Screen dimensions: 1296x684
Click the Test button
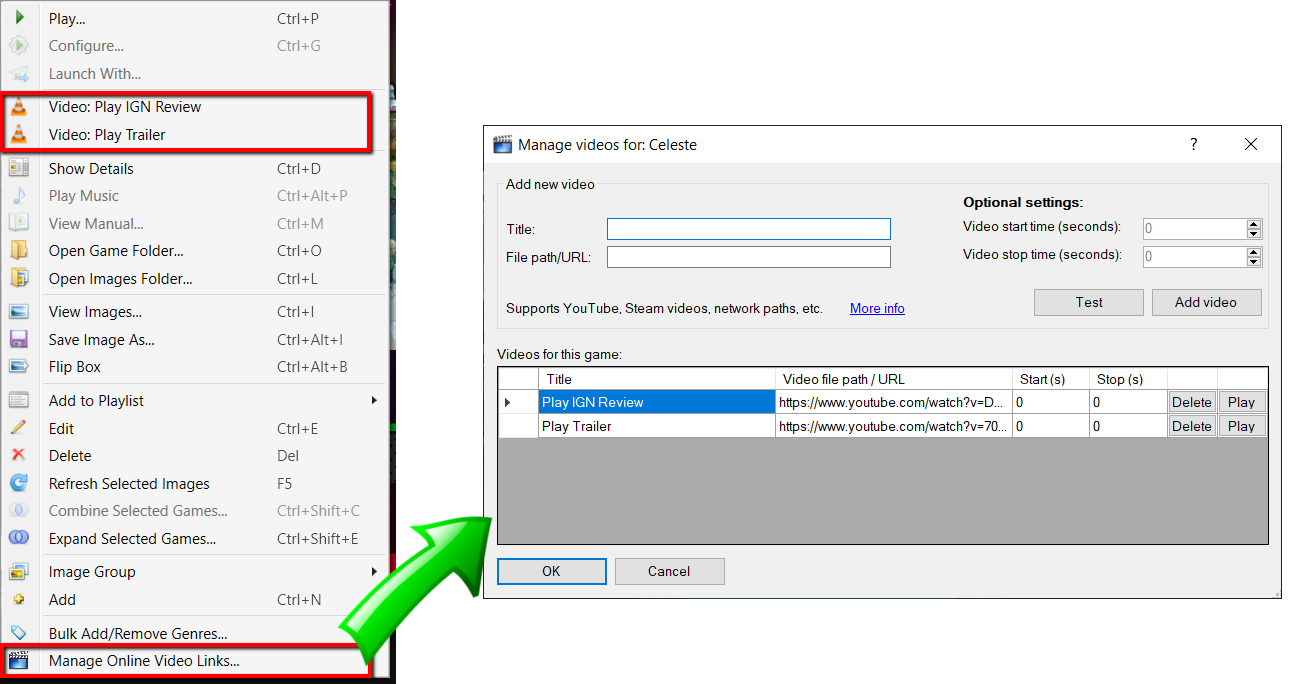pyautogui.click(x=1089, y=302)
